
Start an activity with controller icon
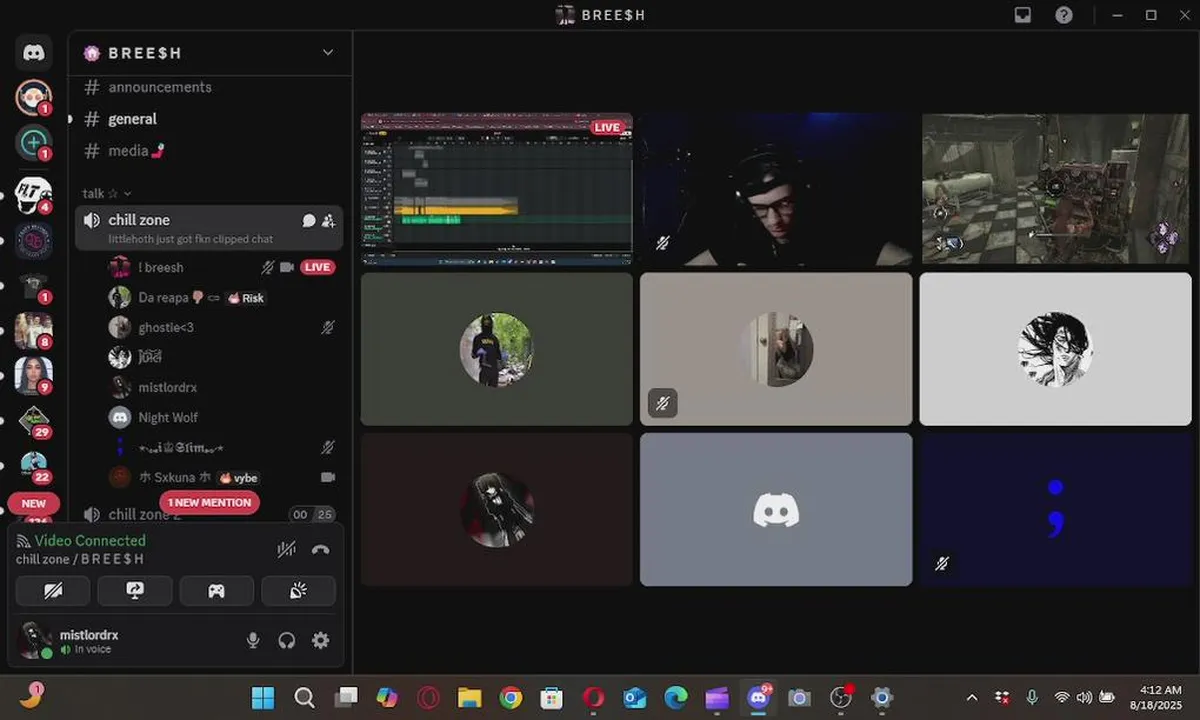tap(216, 591)
